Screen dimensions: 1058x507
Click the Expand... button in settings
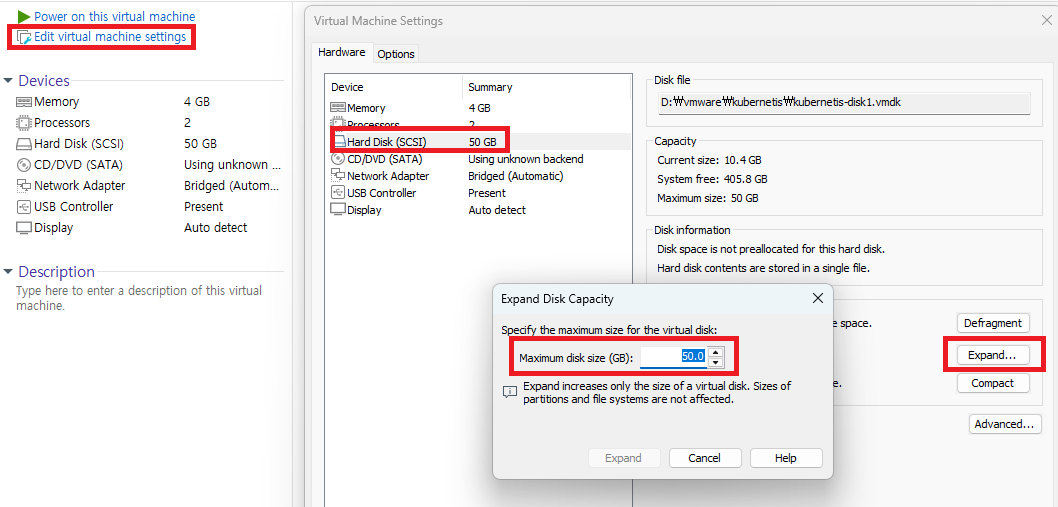[x=993, y=354]
